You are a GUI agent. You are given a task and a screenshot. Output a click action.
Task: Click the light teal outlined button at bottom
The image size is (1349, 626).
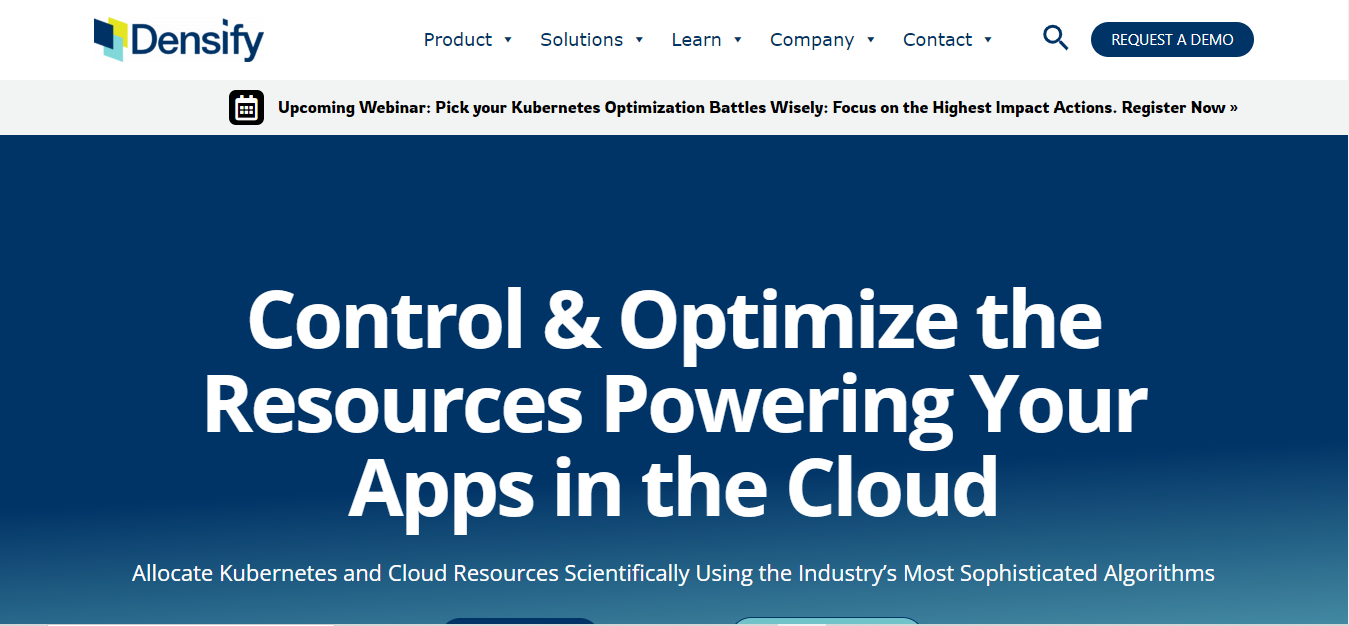coord(827,622)
